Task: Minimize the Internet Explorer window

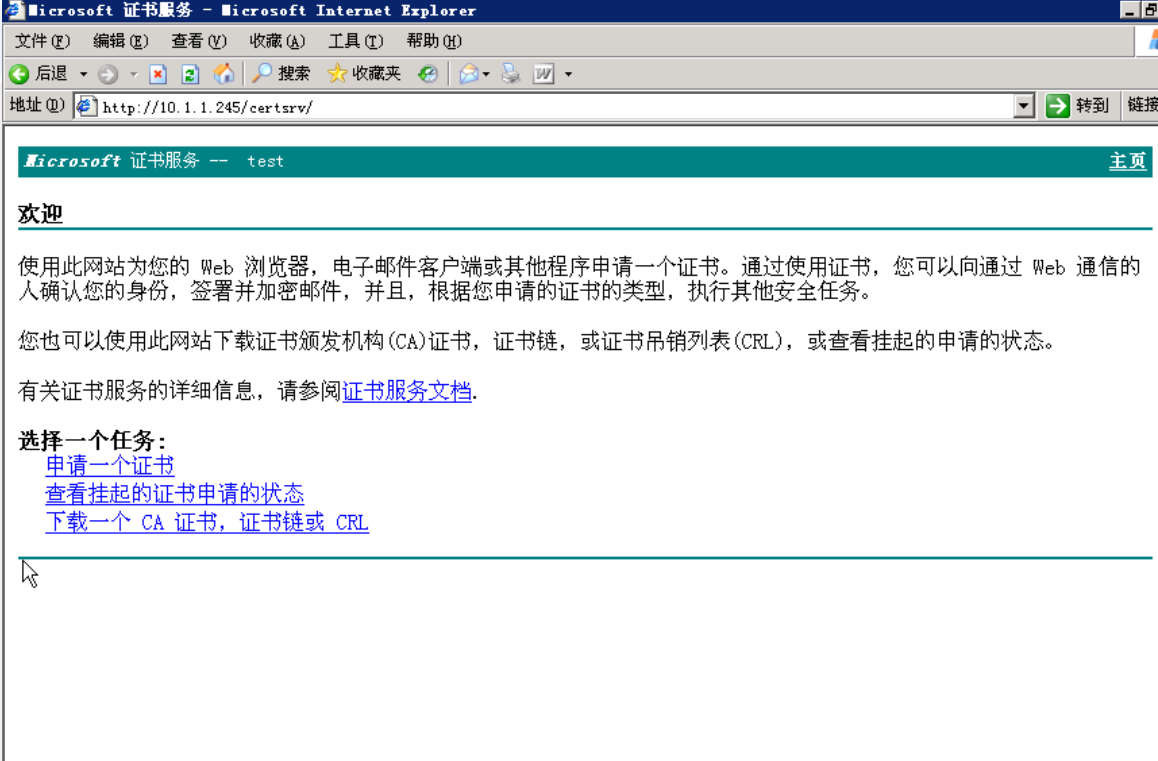Action: (x=1130, y=10)
